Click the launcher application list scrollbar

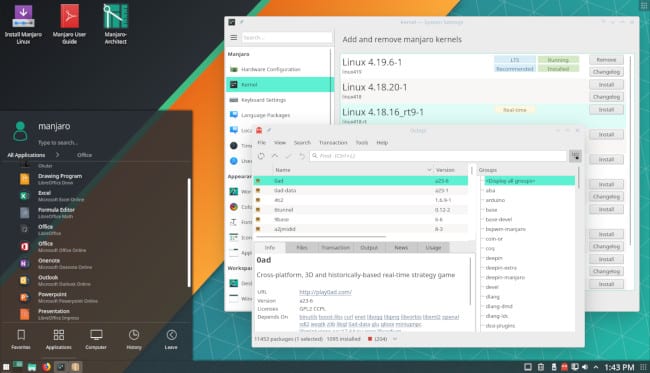pos(189,232)
